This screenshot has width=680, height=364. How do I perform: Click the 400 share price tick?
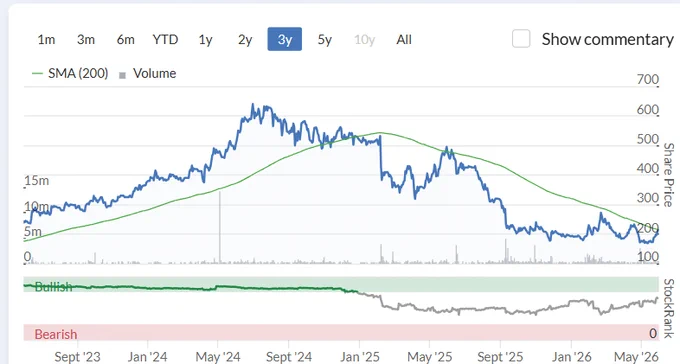point(648,168)
